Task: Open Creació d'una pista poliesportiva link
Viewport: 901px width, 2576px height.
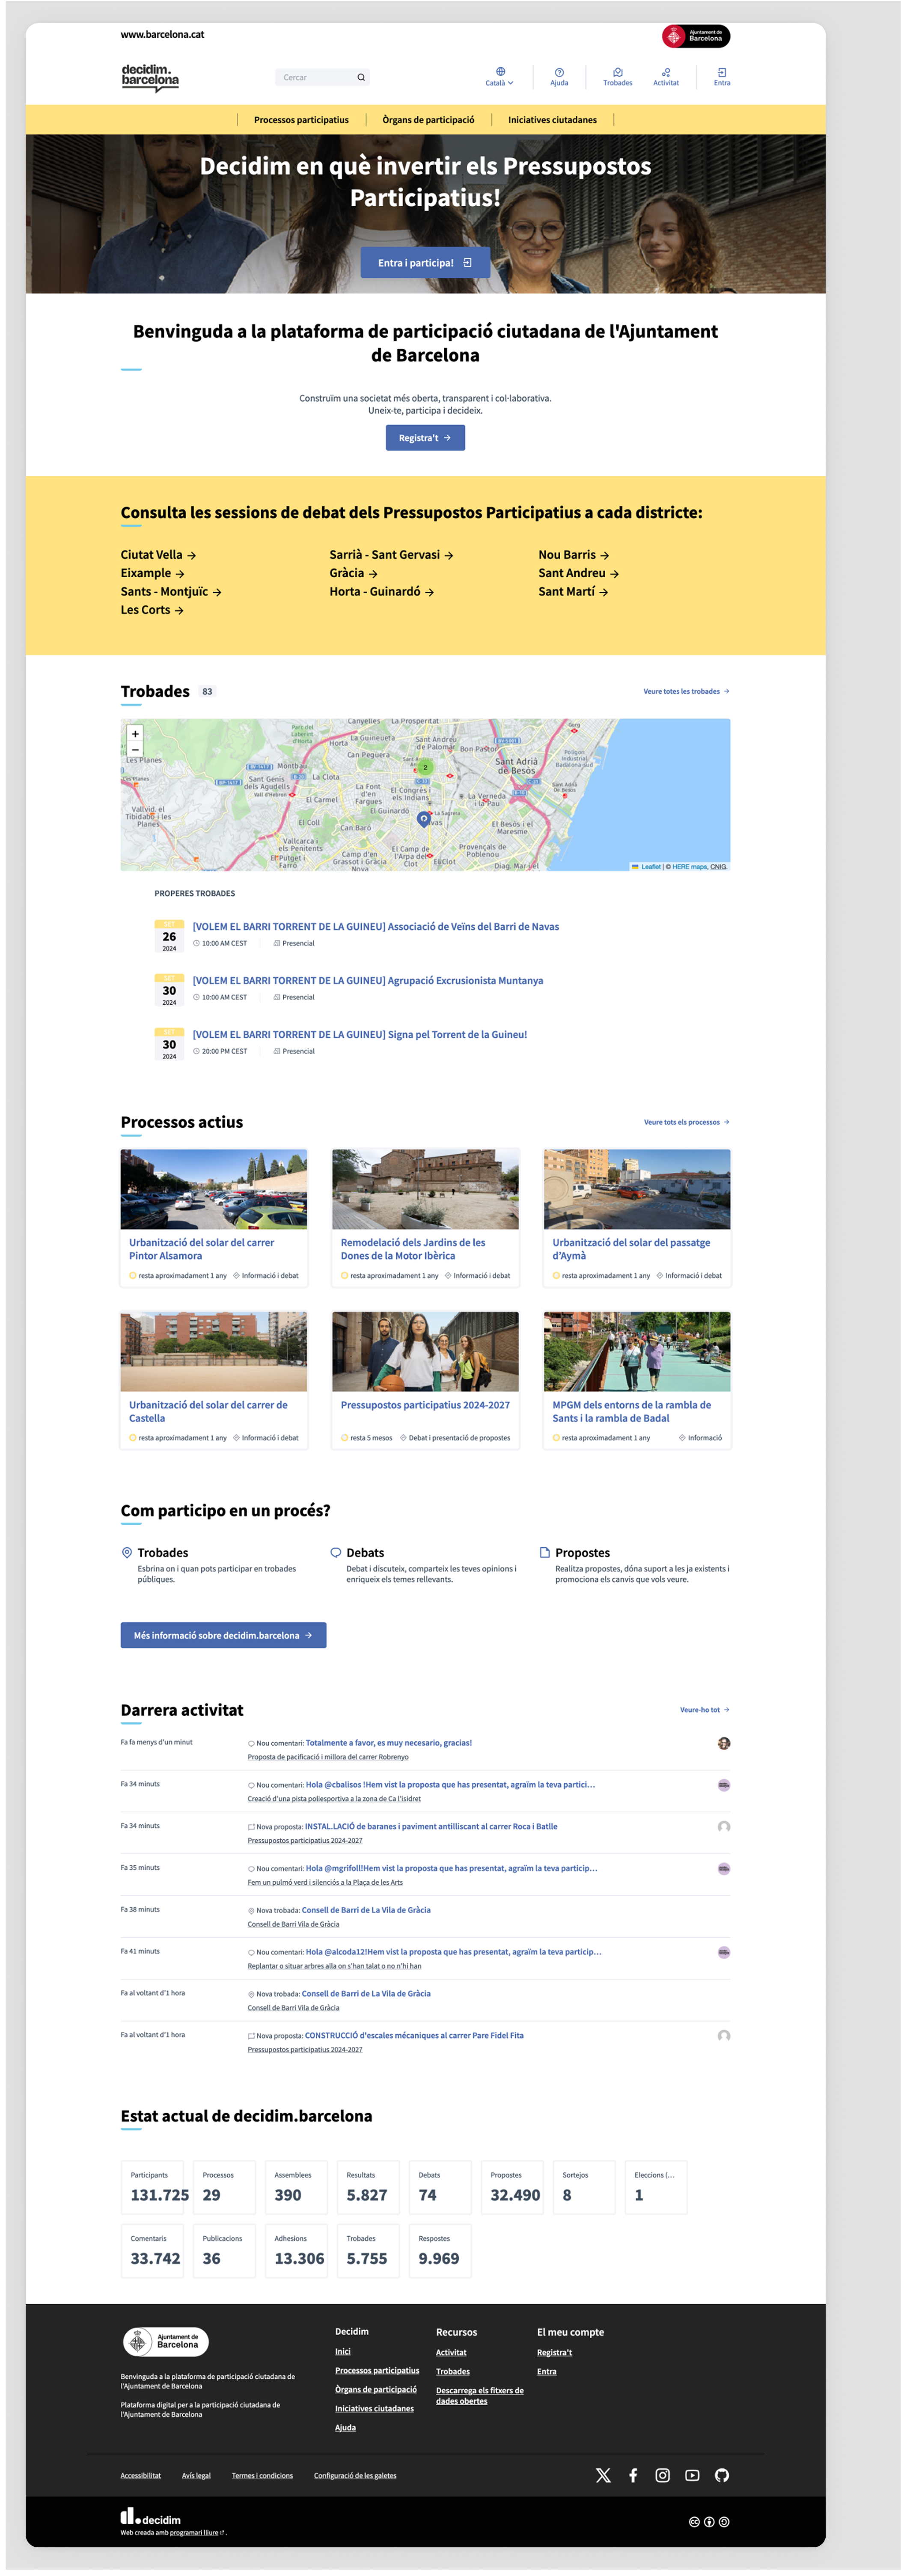Action: [334, 1799]
